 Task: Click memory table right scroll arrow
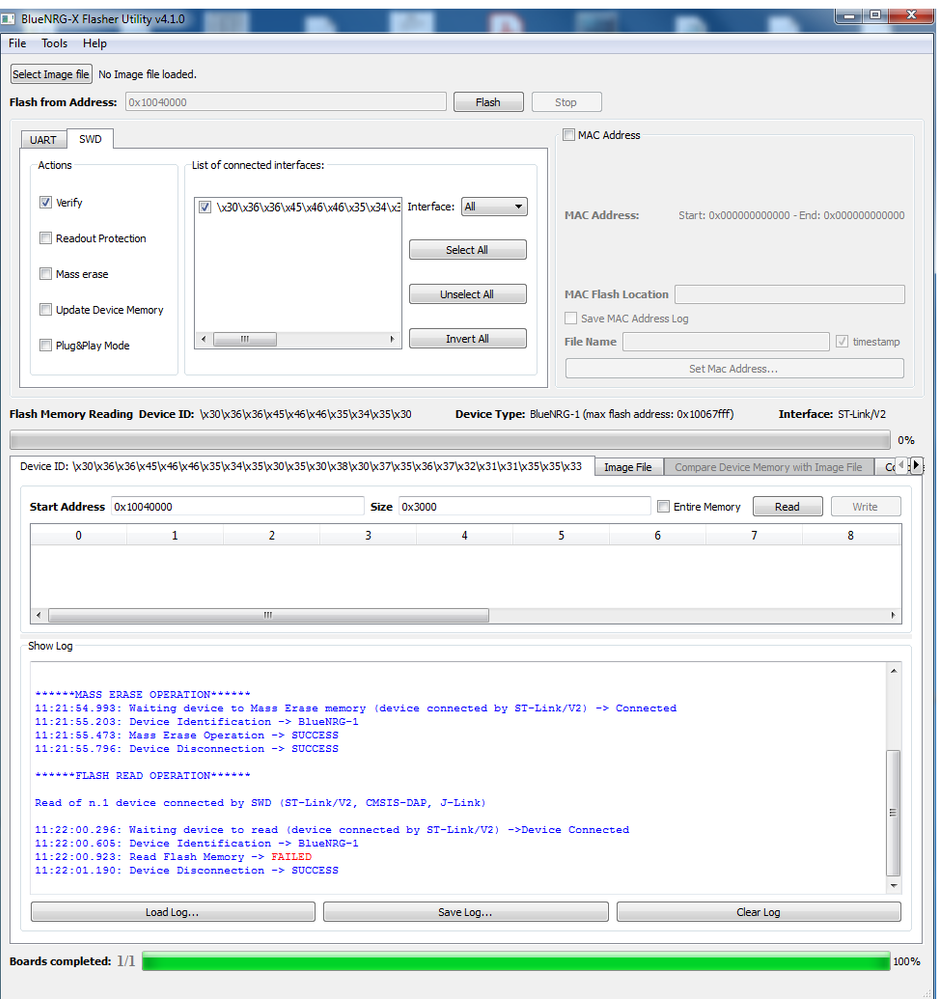pyautogui.click(x=893, y=615)
